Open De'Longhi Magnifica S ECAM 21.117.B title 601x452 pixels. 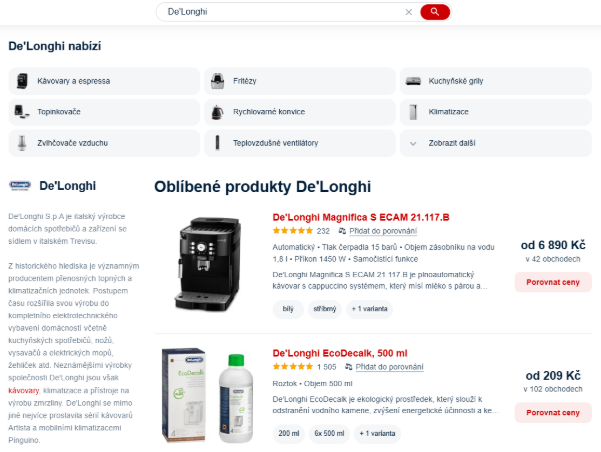click(361, 217)
